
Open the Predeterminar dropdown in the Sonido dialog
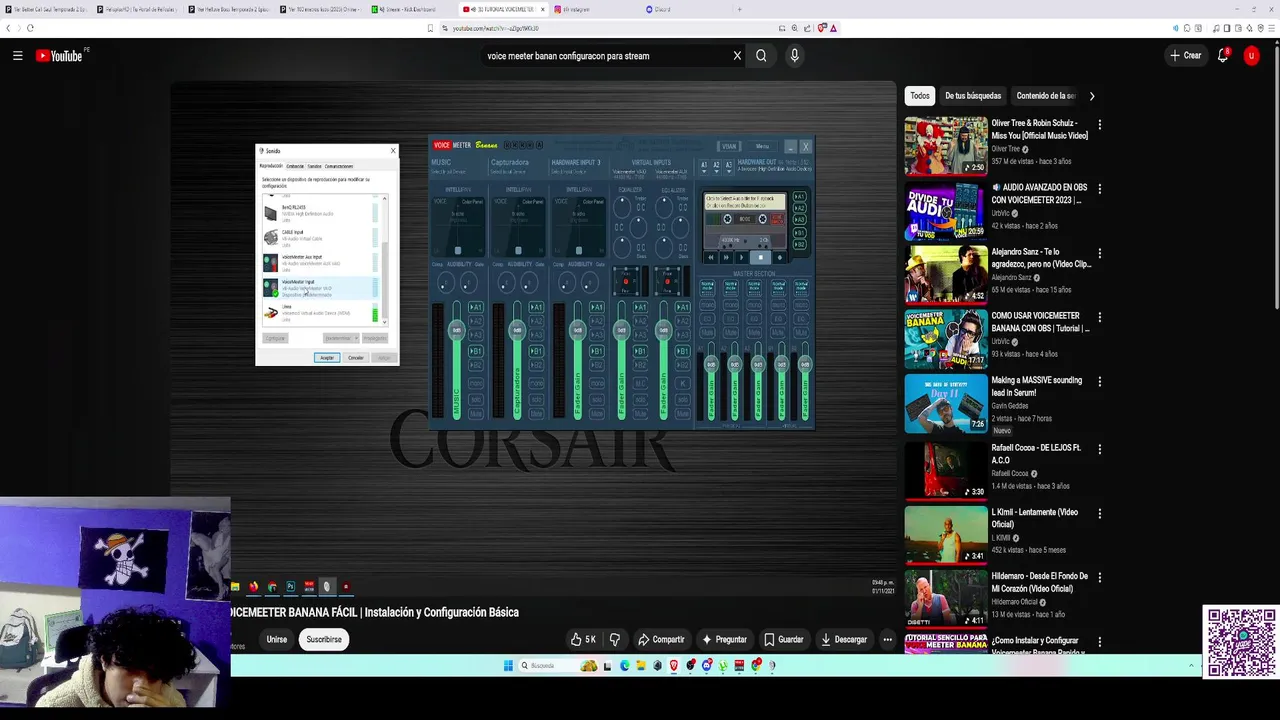[x=341, y=338]
